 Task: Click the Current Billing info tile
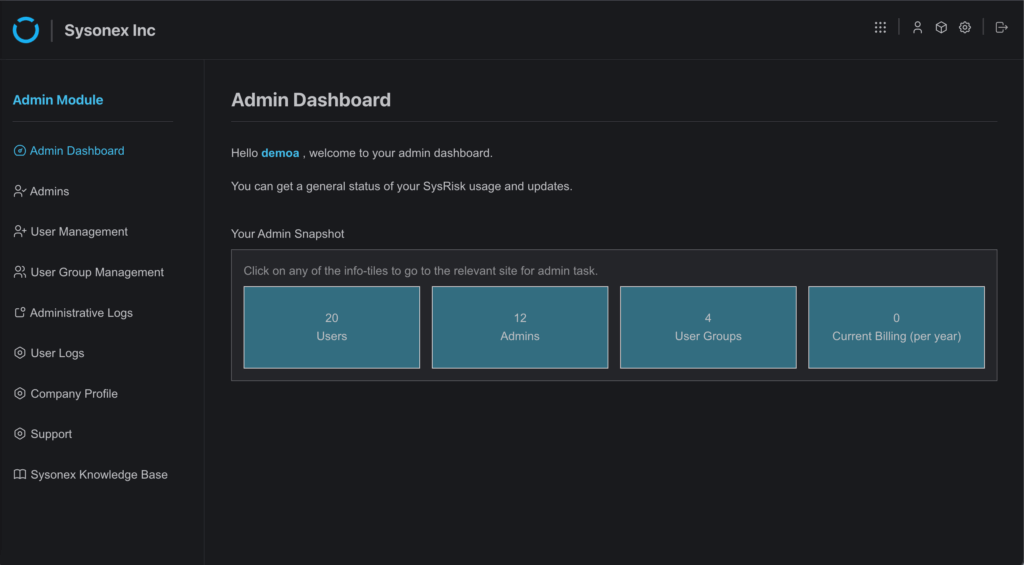click(x=896, y=327)
